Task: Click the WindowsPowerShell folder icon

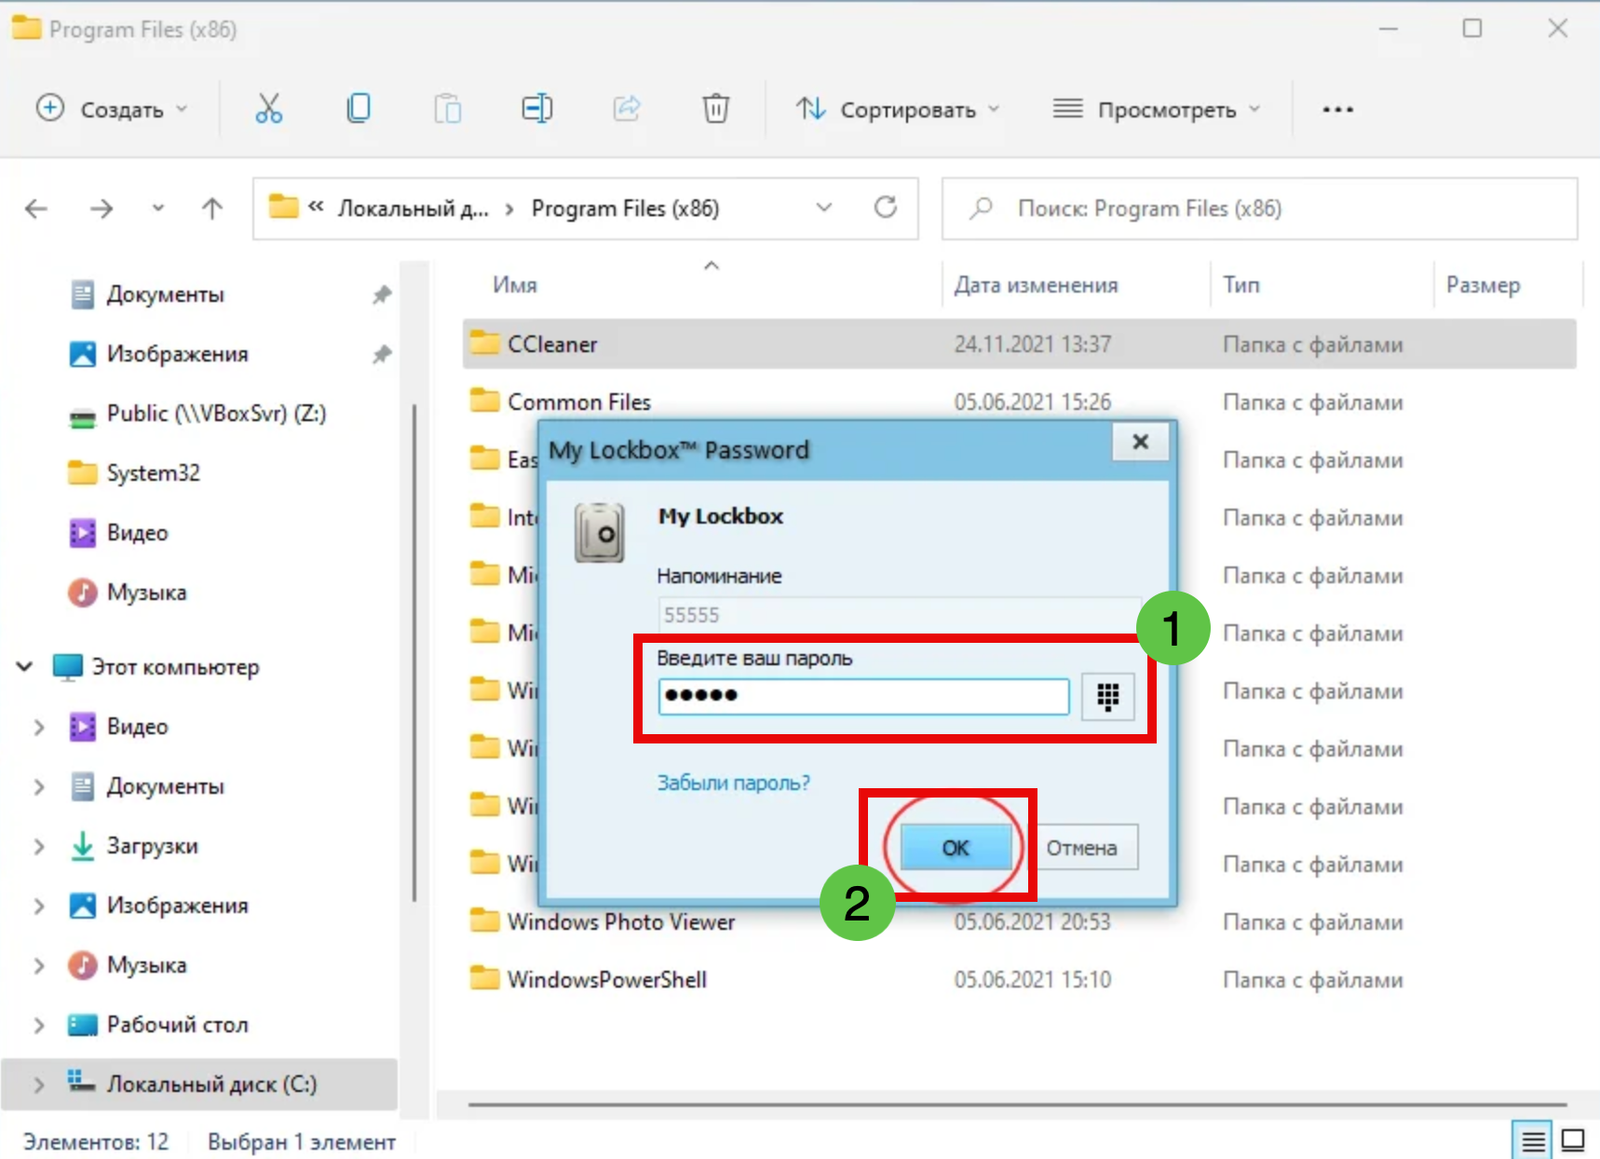Action: click(x=485, y=979)
